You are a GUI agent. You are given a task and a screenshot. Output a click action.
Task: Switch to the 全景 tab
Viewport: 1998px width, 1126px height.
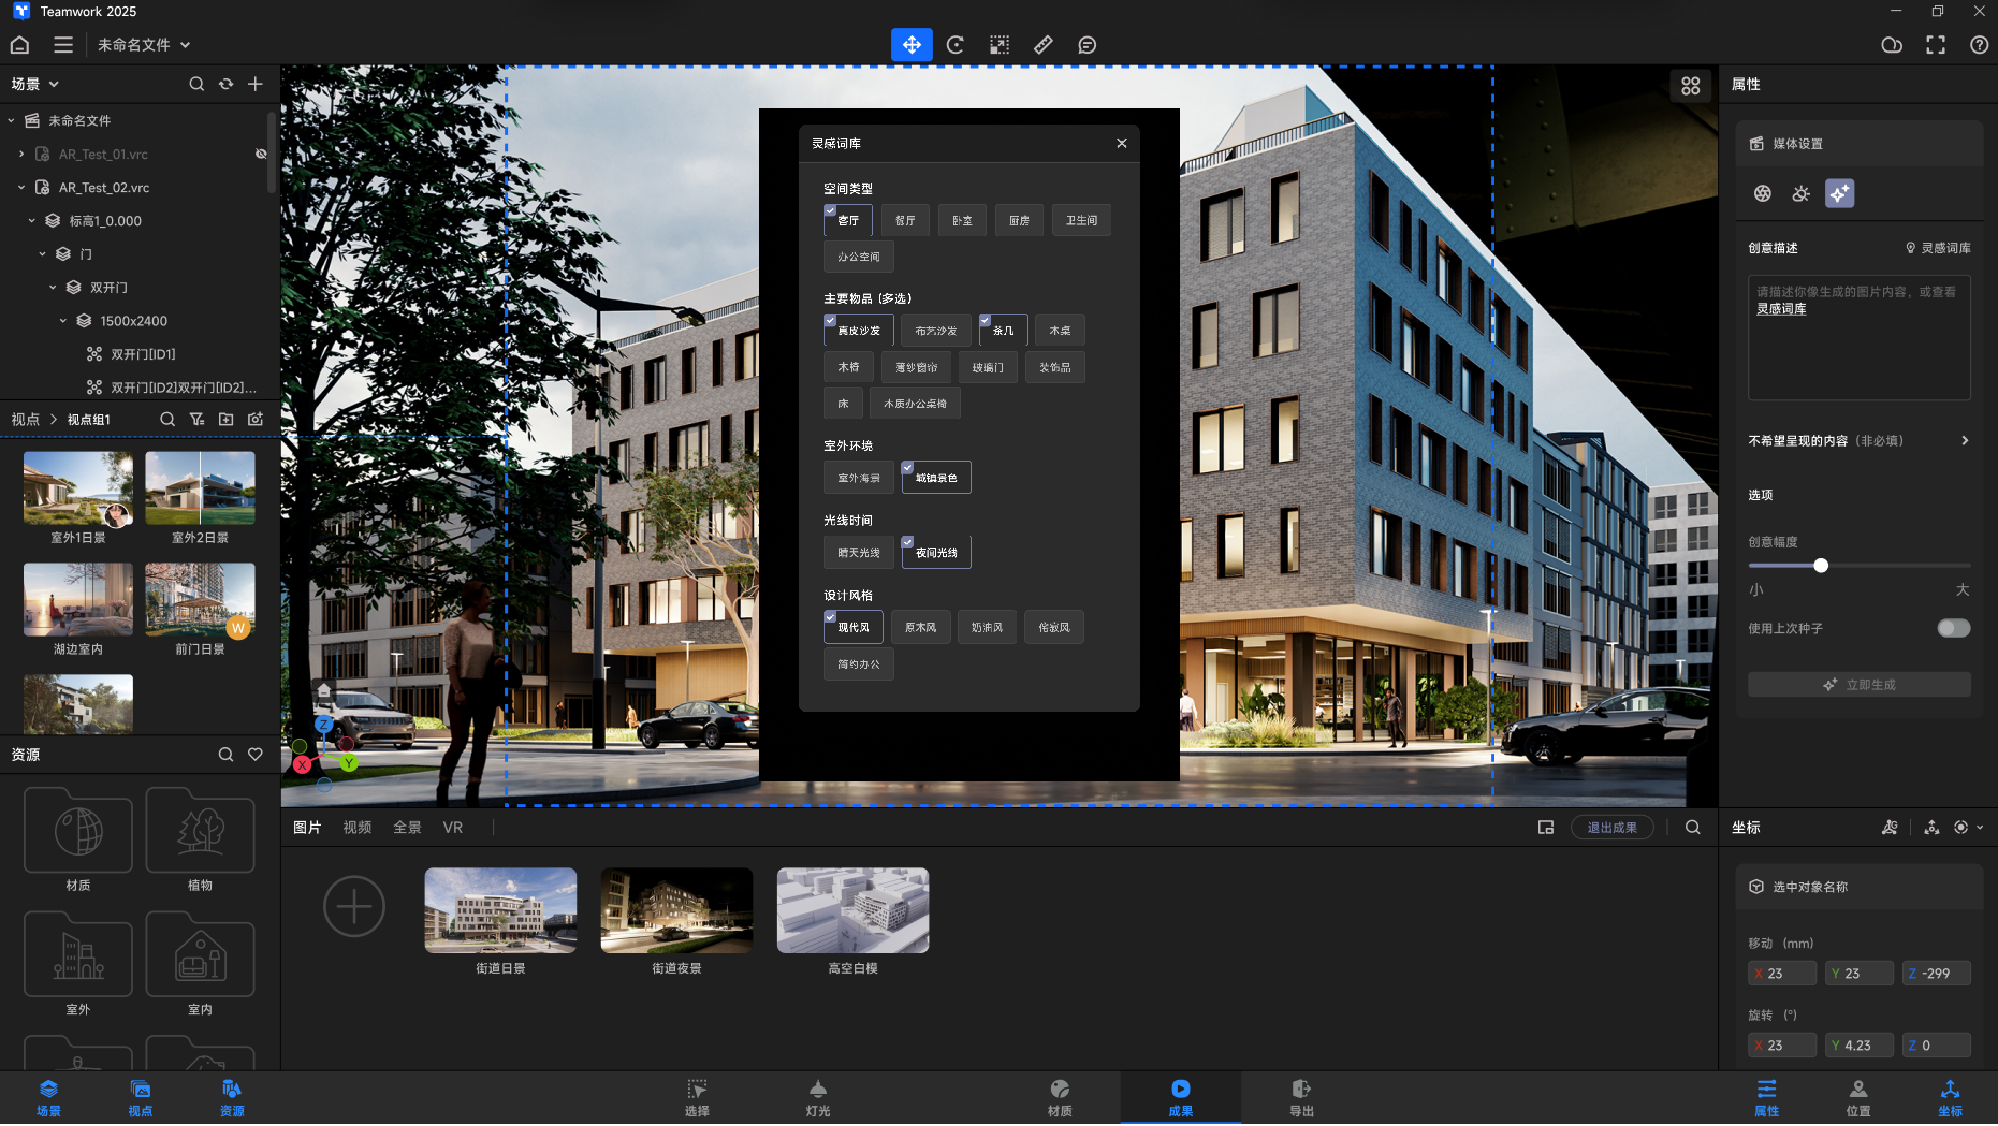point(407,827)
